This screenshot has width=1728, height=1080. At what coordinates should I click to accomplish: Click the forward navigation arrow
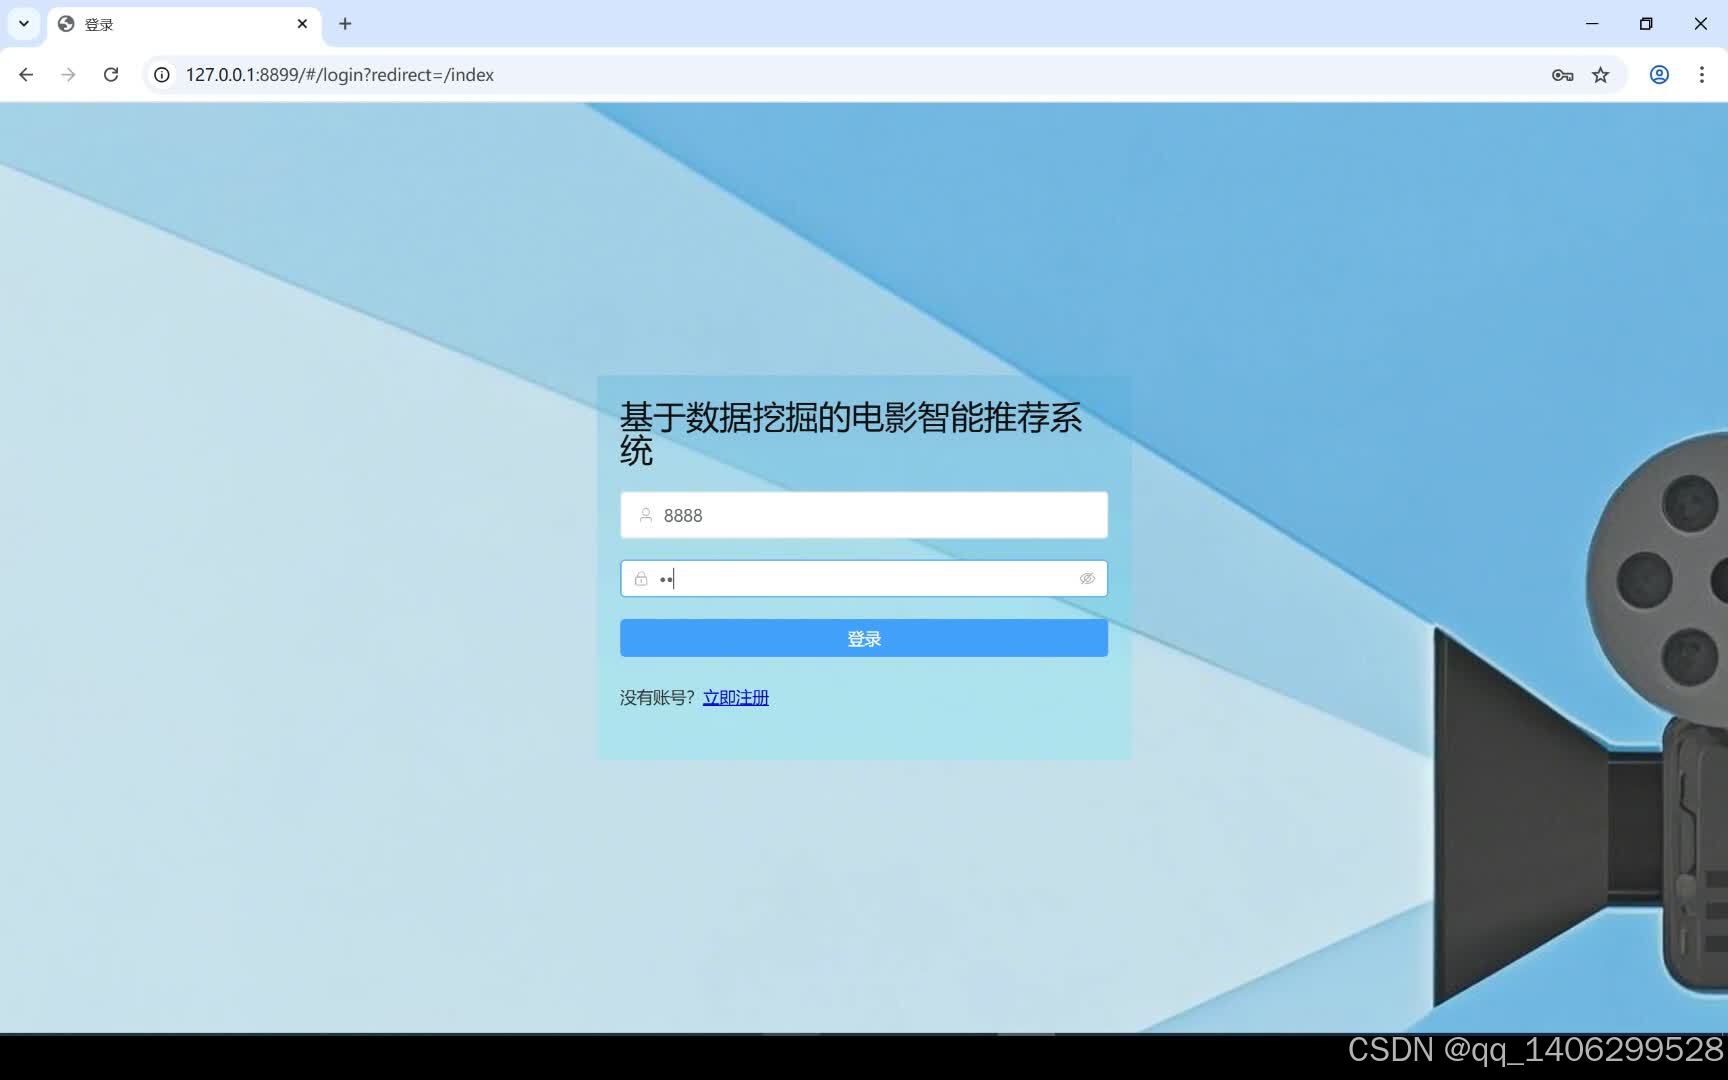point(68,74)
